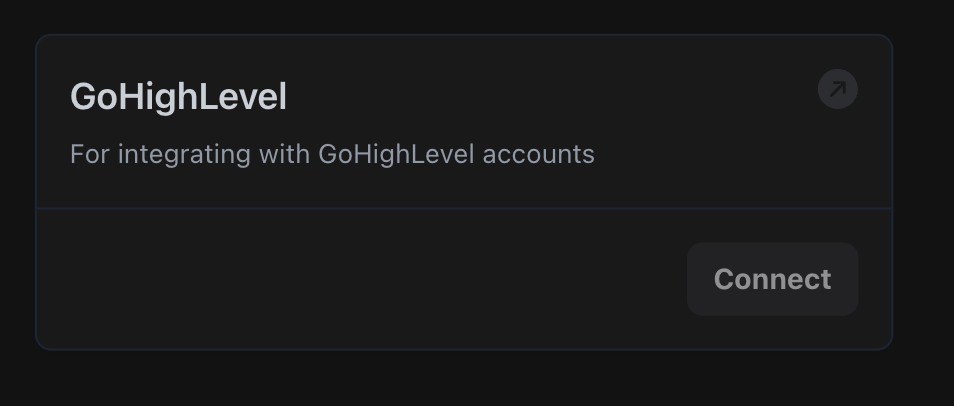Click the word "GoHighLevel" in the heading
Screen dimensions: 954x406
pyautogui.click(x=178, y=97)
